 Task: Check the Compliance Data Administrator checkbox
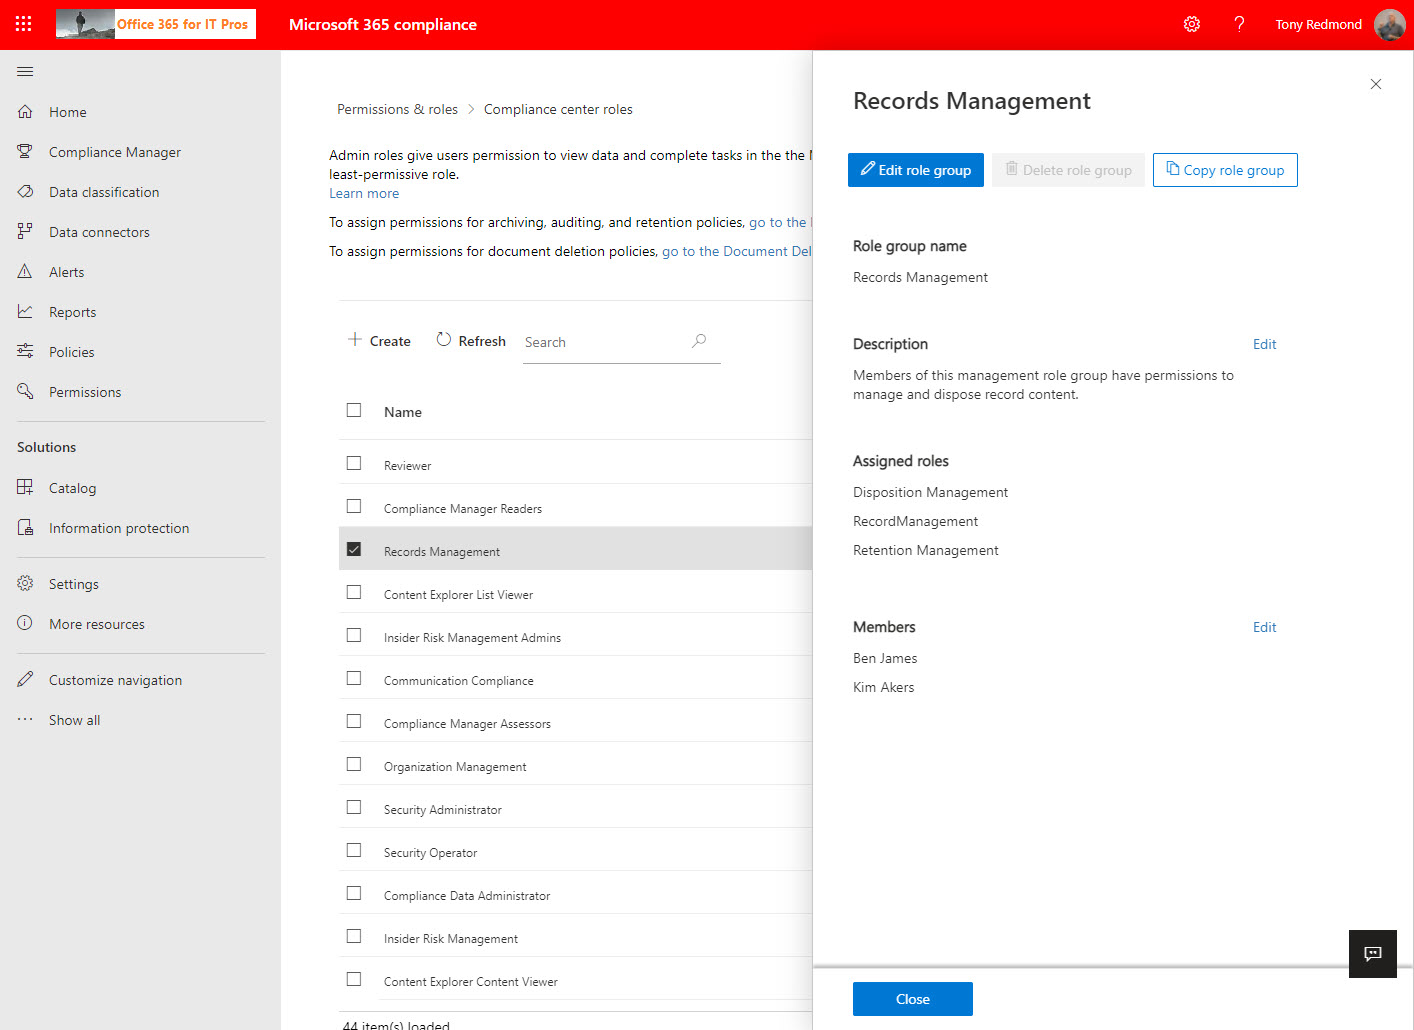354,893
